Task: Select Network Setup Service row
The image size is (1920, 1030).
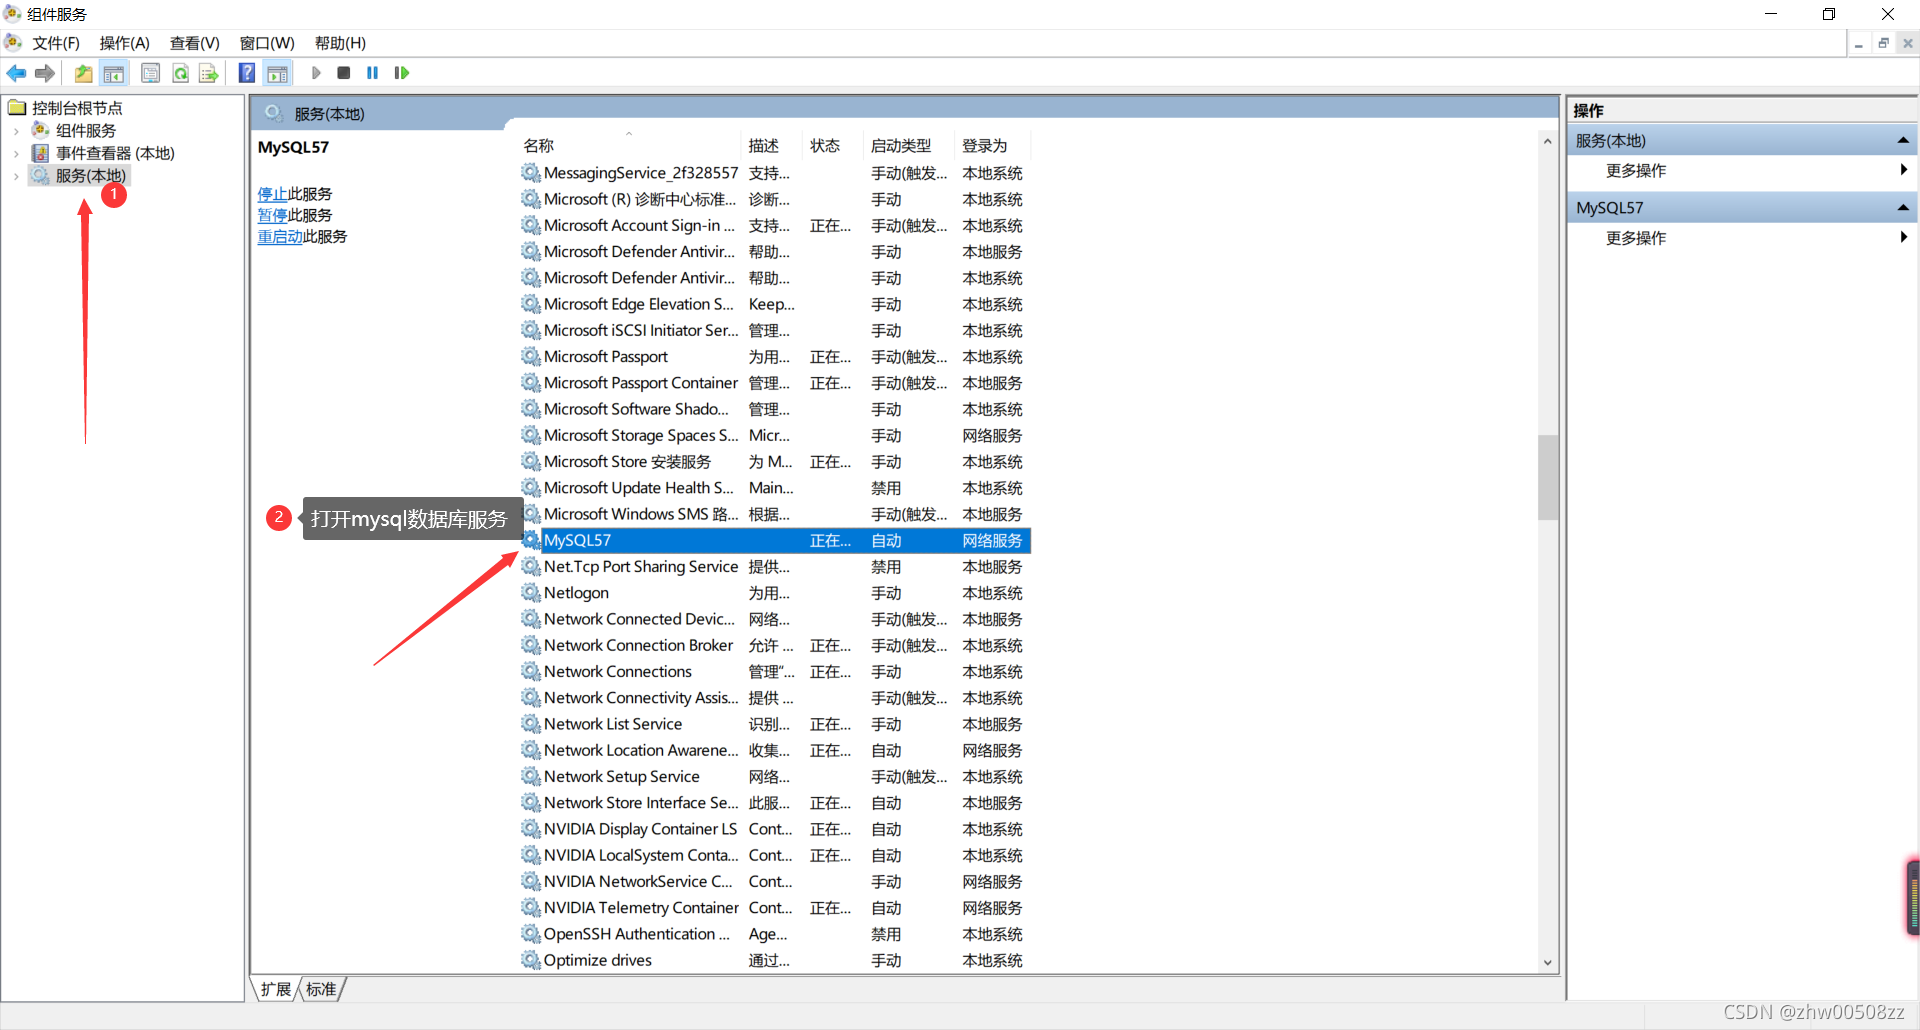Action: coord(775,777)
